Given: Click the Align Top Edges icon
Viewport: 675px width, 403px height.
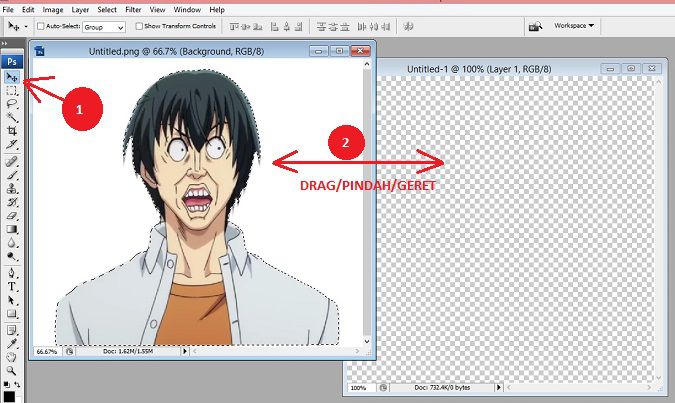Looking at the screenshot, I should click(x=234, y=27).
